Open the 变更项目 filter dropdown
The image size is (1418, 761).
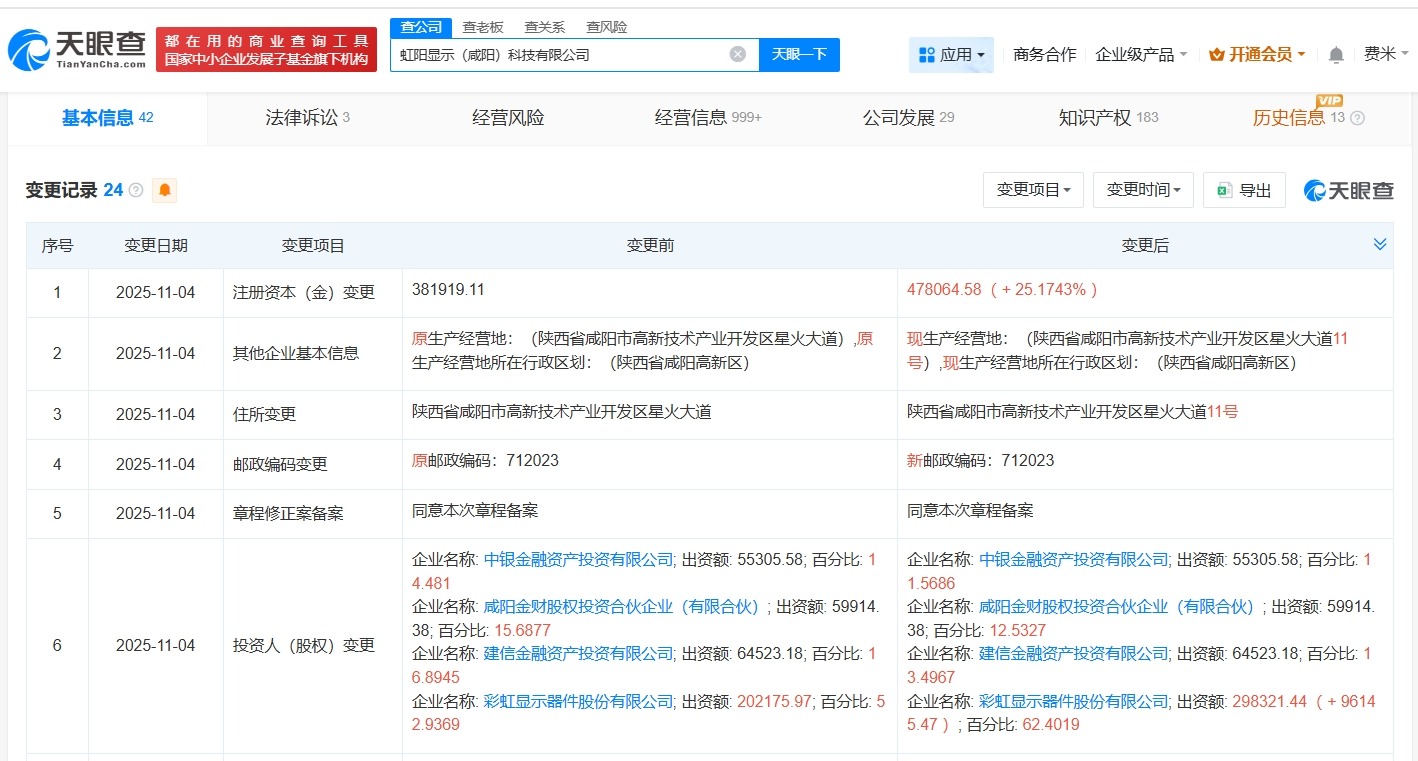tap(1033, 189)
